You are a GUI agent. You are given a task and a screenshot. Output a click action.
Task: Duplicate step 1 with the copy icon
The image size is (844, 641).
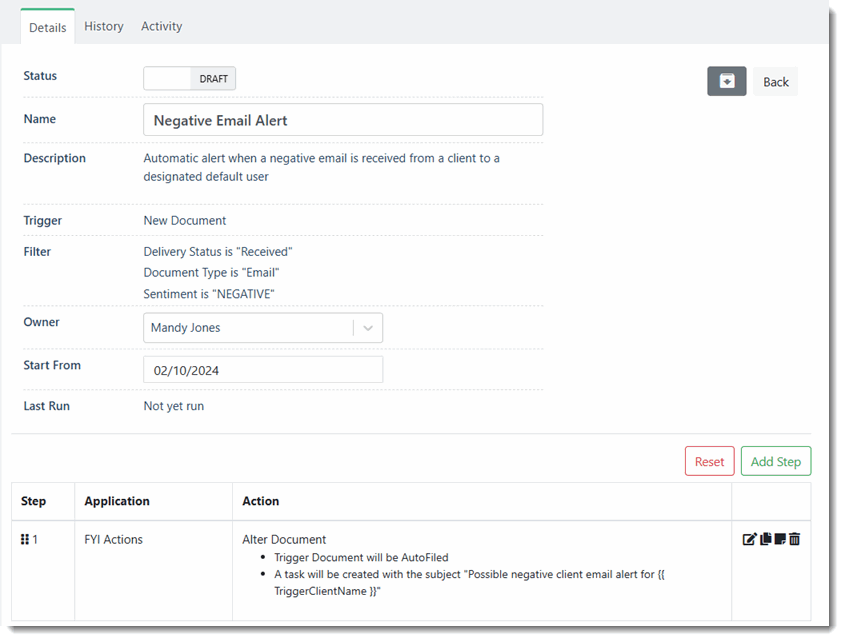(765, 539)
